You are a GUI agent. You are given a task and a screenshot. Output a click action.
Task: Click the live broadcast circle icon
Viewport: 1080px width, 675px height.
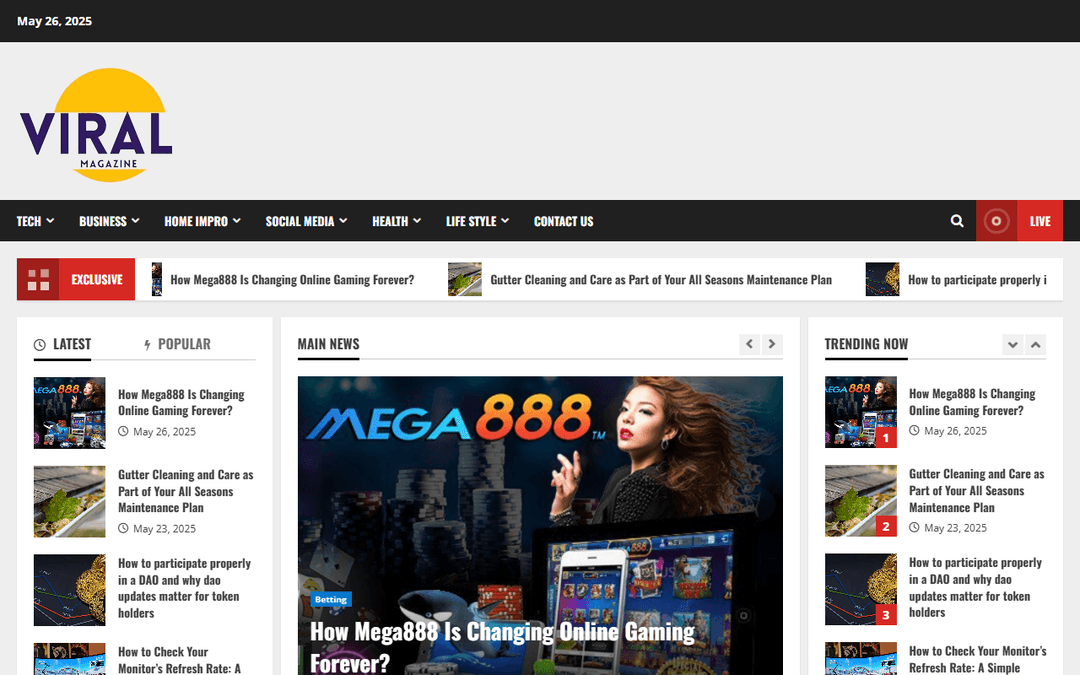pyautogui.click(x=996, y=221)
